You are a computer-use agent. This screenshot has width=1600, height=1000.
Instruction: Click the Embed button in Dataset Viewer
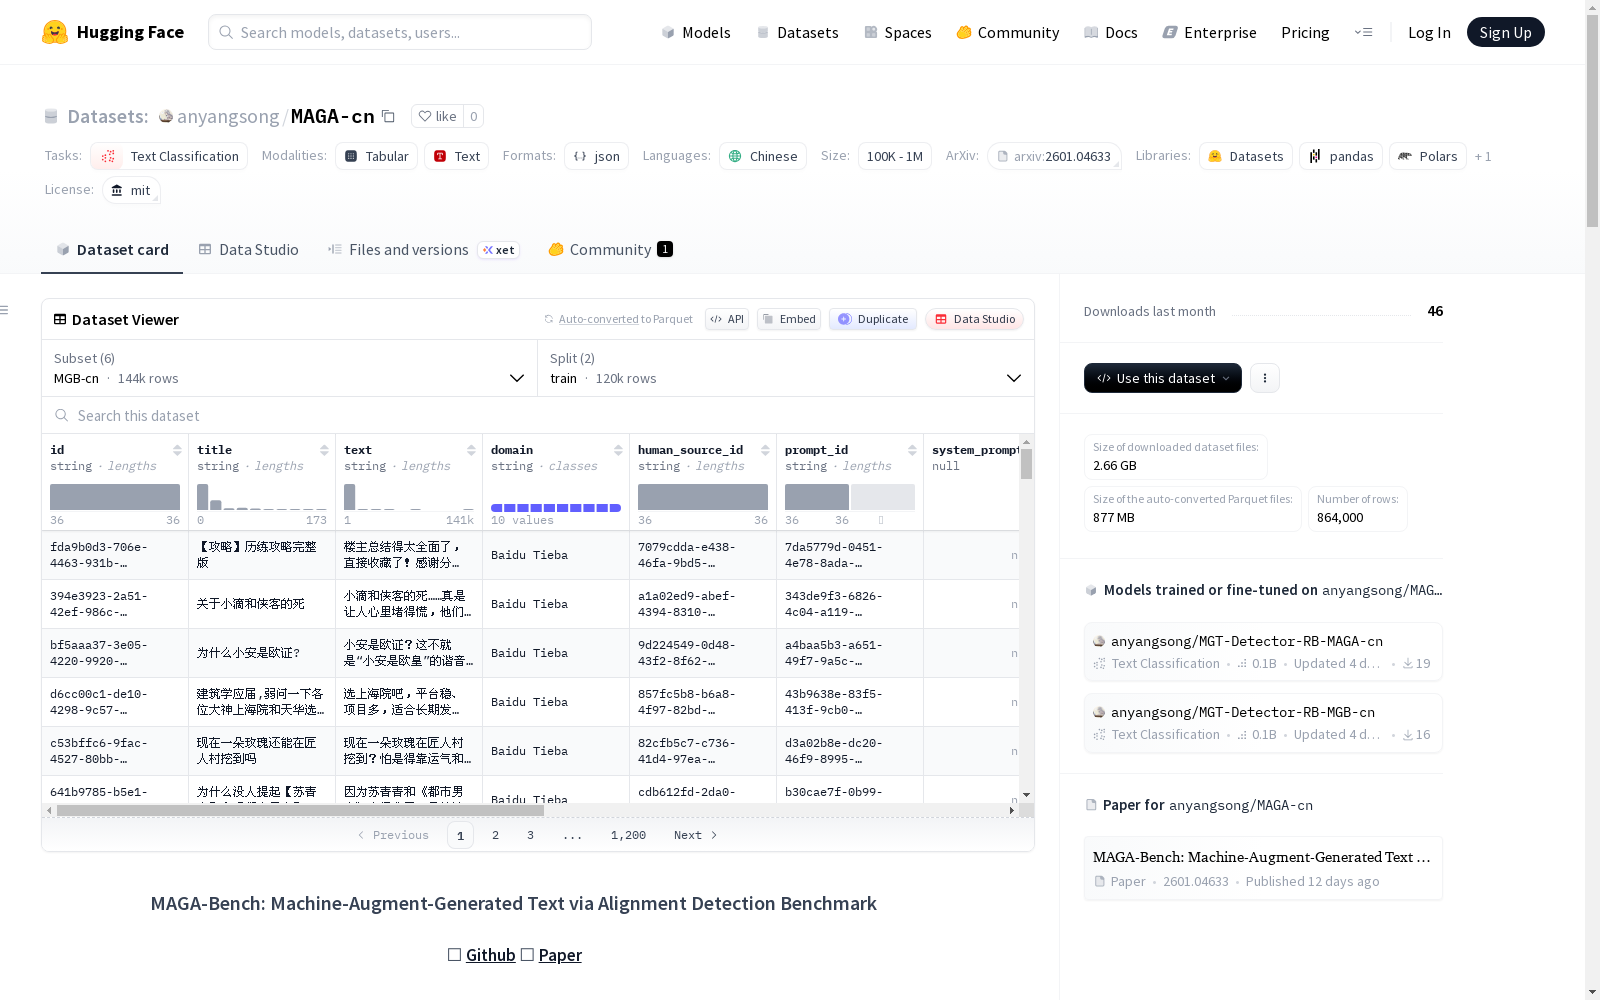tap(789, 319)
